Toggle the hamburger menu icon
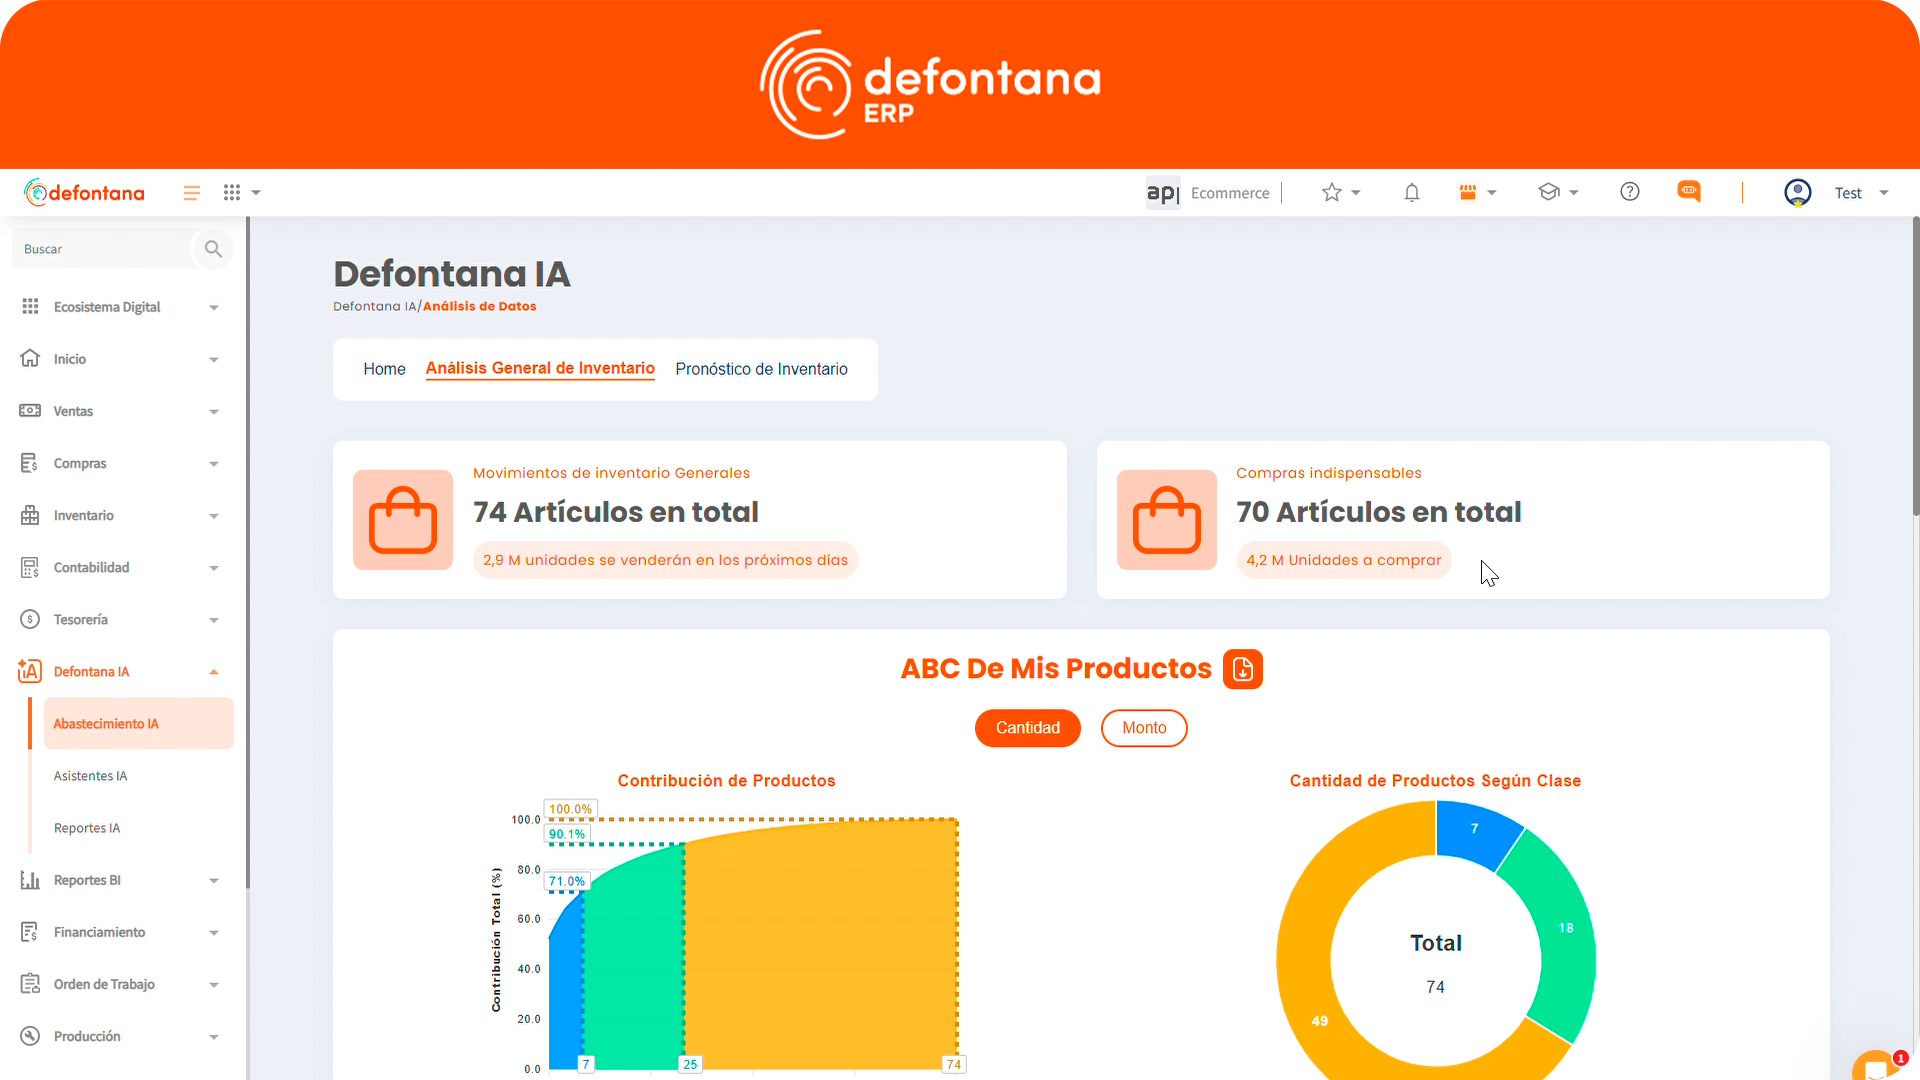The width and height of the screenshot is (1920, 1080). (x=192, y=193)
